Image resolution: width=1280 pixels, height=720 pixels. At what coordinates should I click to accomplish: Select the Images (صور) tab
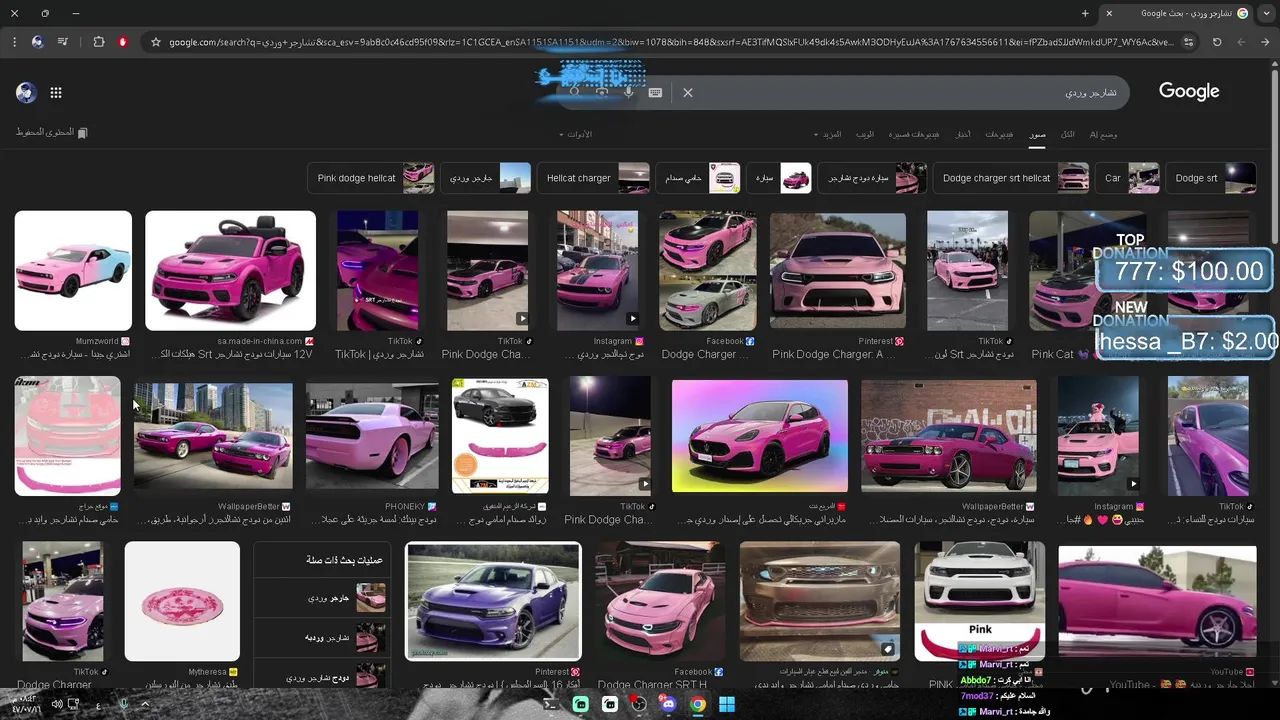click(1038, 134)
